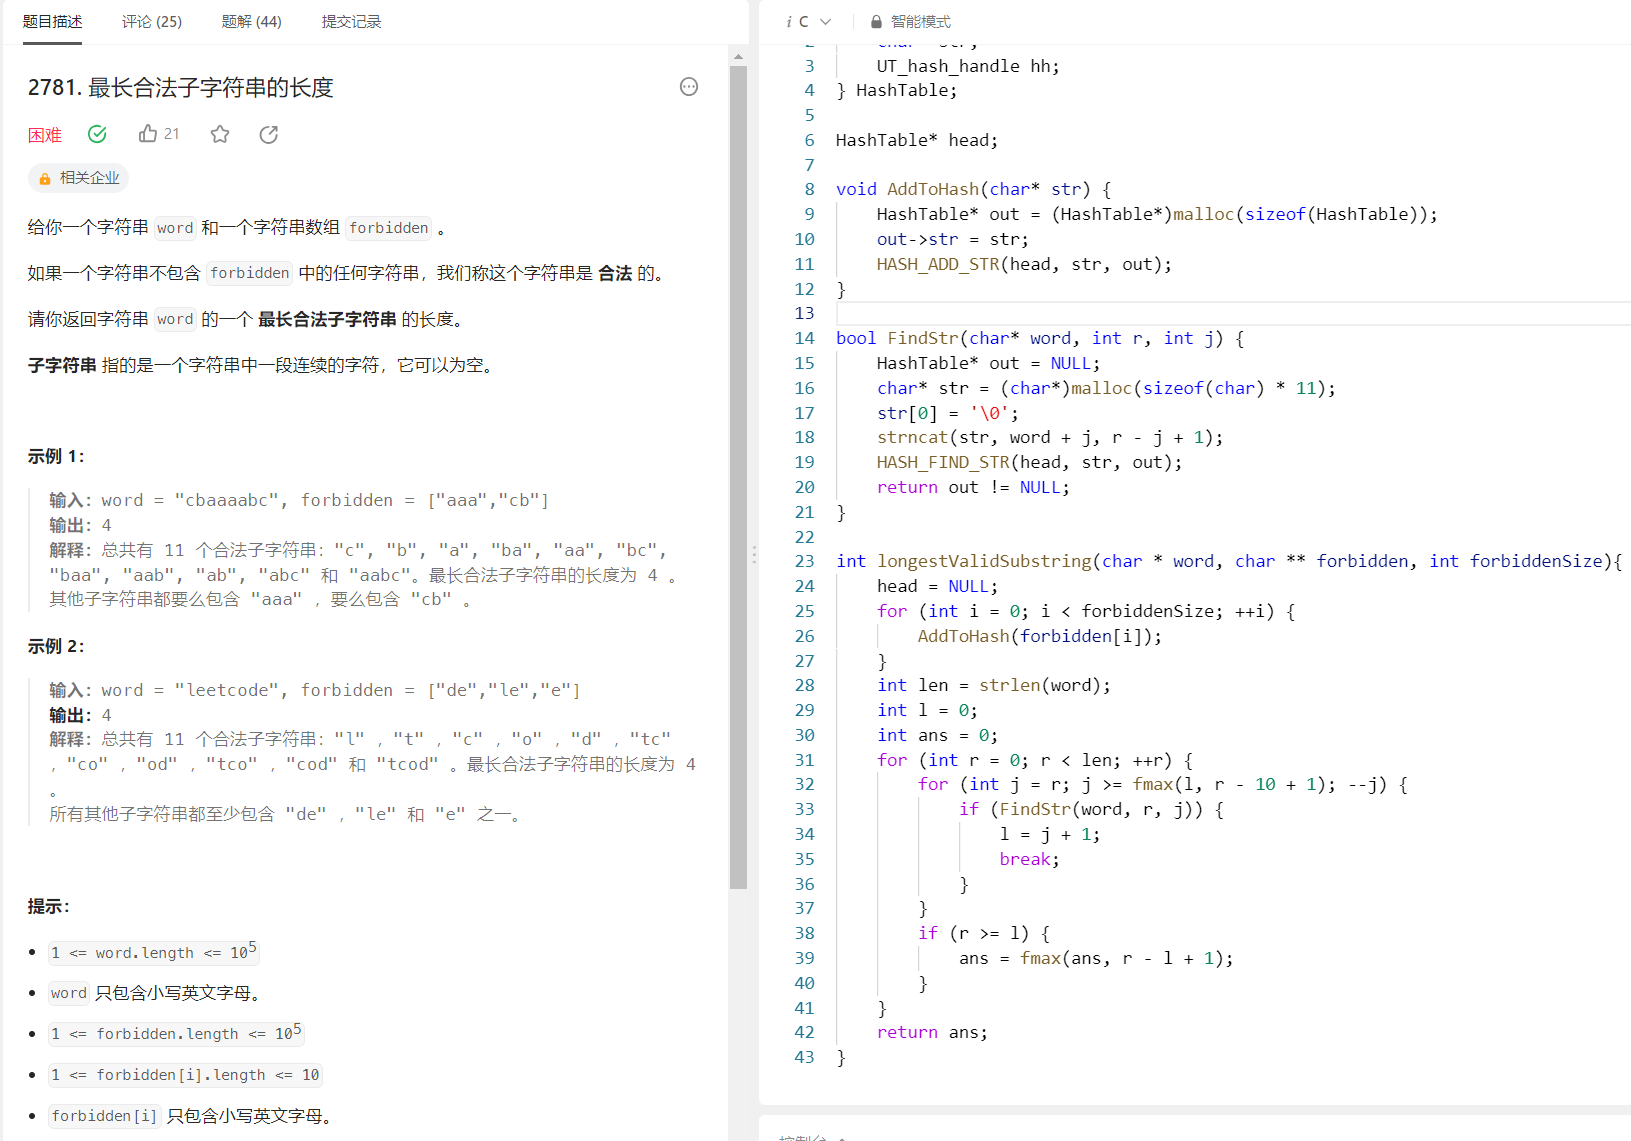Image resolution: width=1631 pixels, height=1141 pixels.
Task: Click the lock icon beside 相关企业
Action: point(45,179)
